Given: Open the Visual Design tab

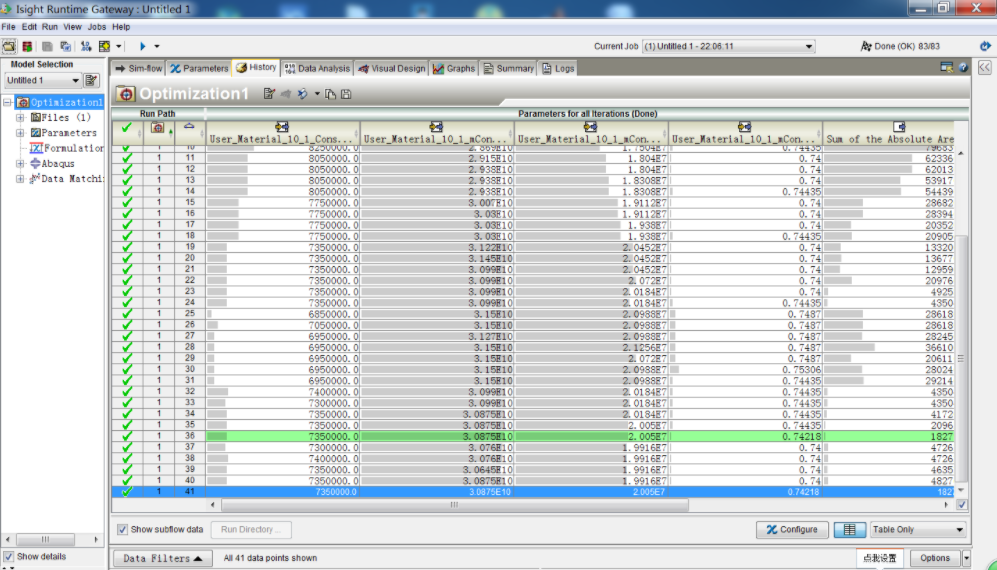Looking at the screenshot, I should coord(391,68).
